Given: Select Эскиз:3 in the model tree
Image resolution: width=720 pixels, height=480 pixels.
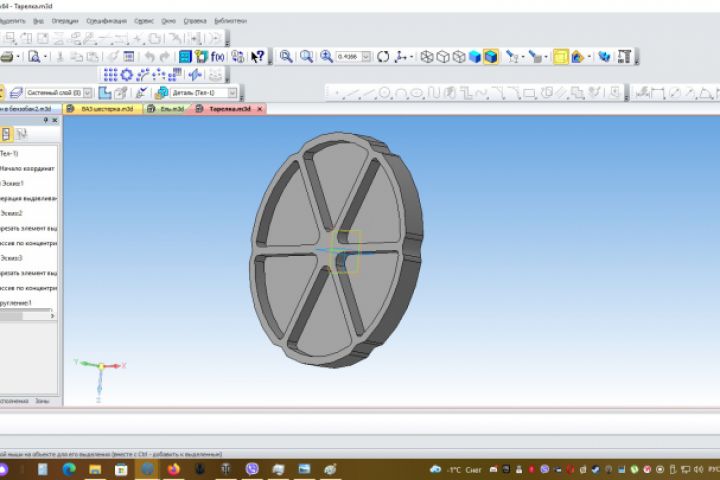Looking at the screenshot, I should click(11, 258).
